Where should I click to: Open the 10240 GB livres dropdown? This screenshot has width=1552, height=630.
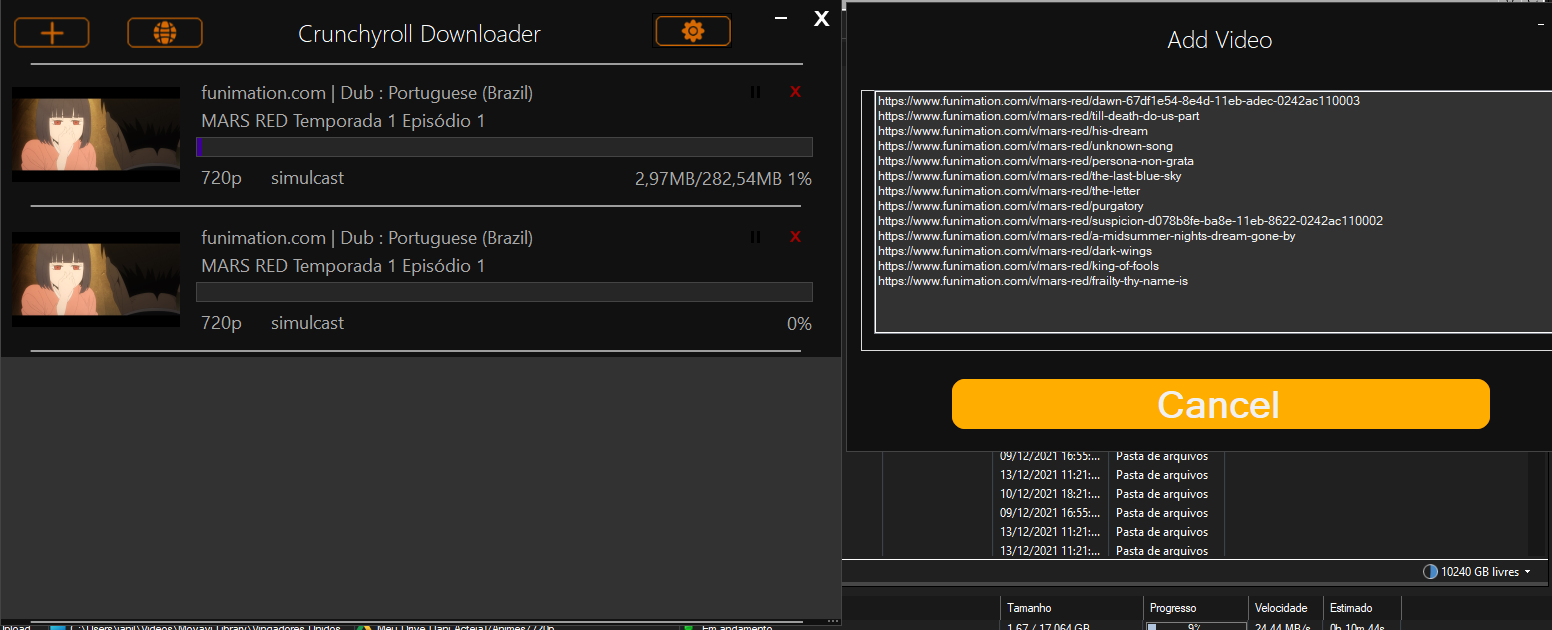pos(1476,572)
